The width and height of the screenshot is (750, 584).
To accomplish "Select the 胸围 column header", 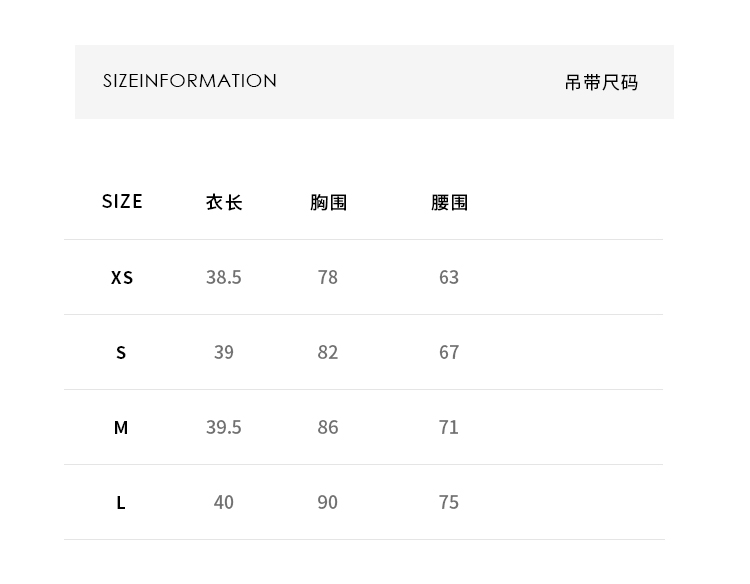I will (x=328, y=202).
